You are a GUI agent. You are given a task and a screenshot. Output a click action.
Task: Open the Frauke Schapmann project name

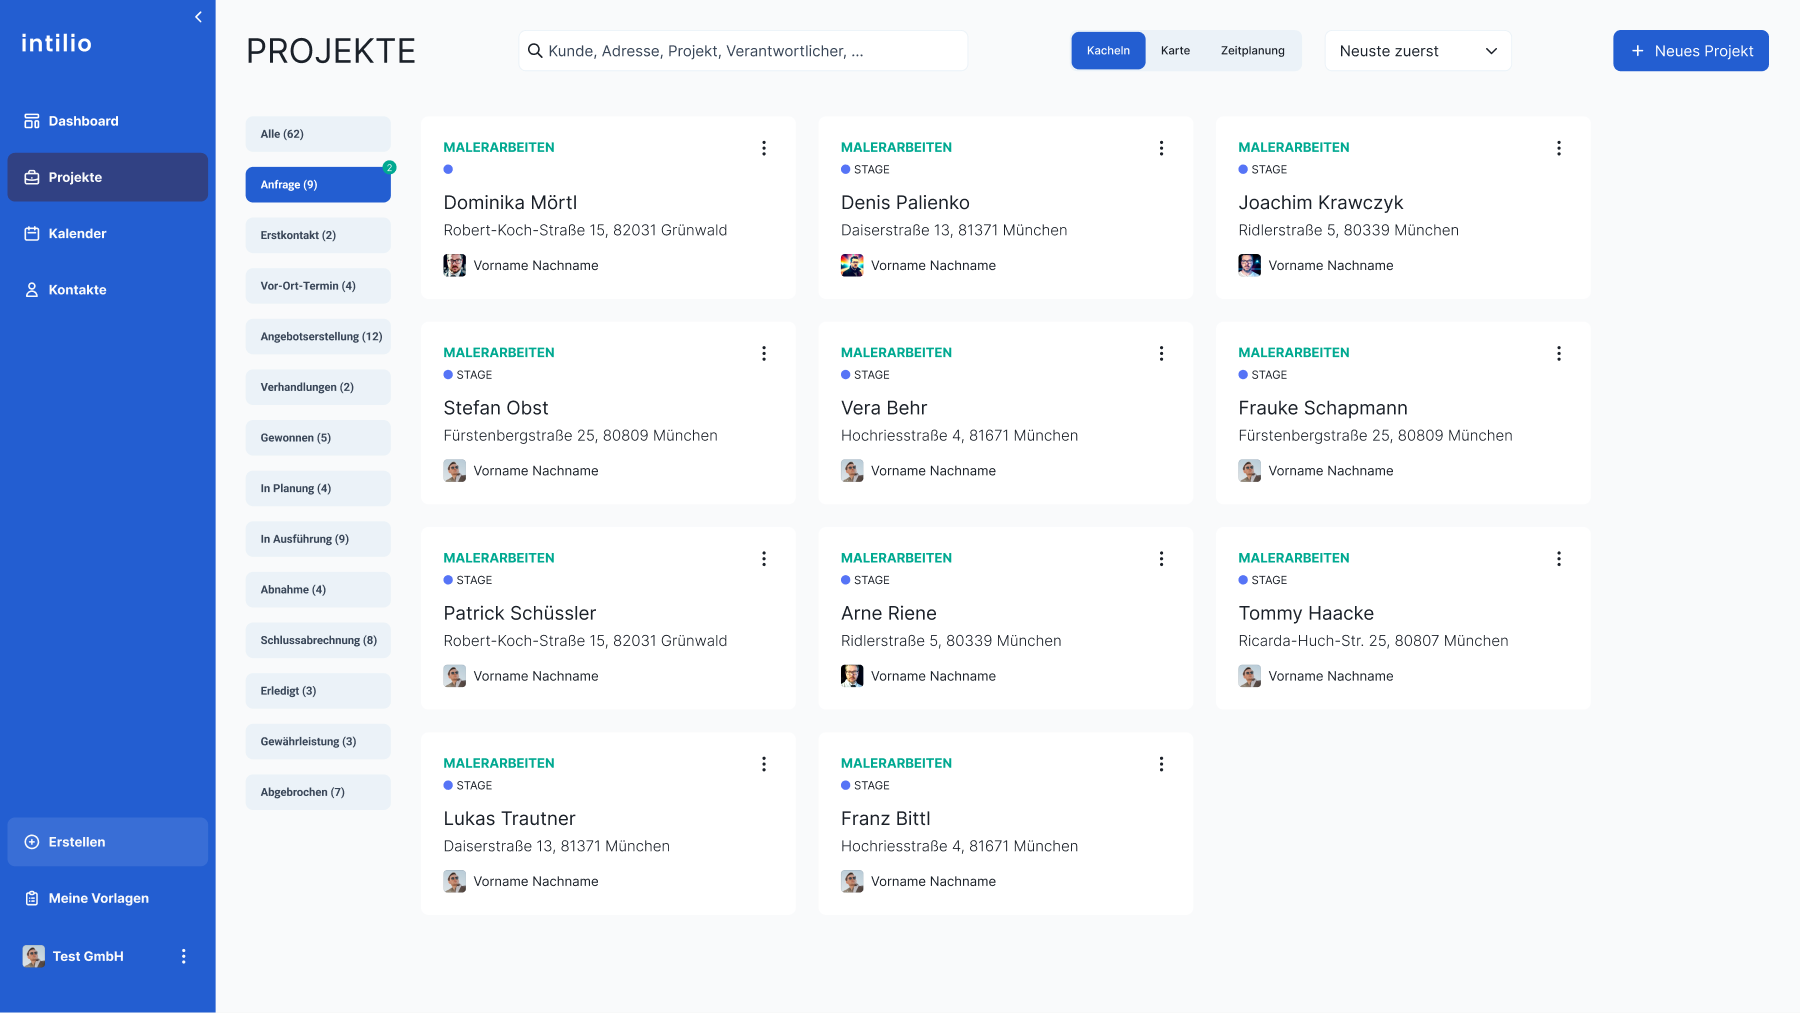pyautogui.click(x=1323, y=408)
